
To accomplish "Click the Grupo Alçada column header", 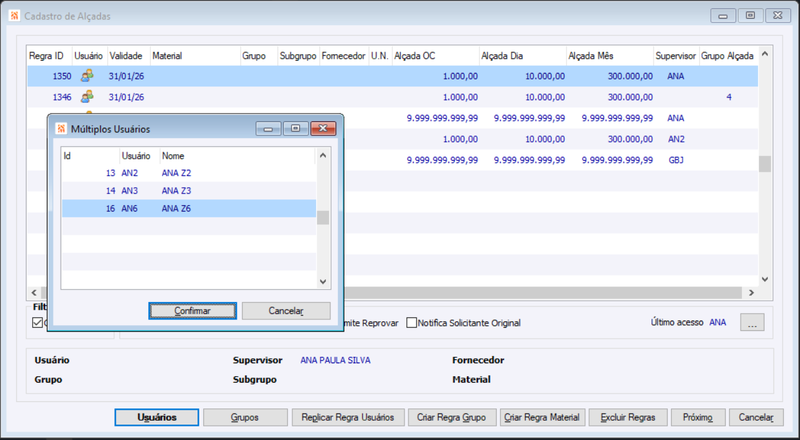I will [728, 56].
